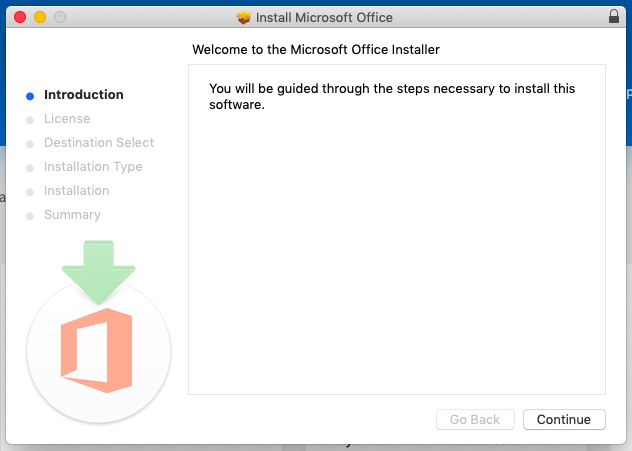Viewport: 632px width, 451px height.
Task: Select the Installation Type step label
Action: [93, 166]
